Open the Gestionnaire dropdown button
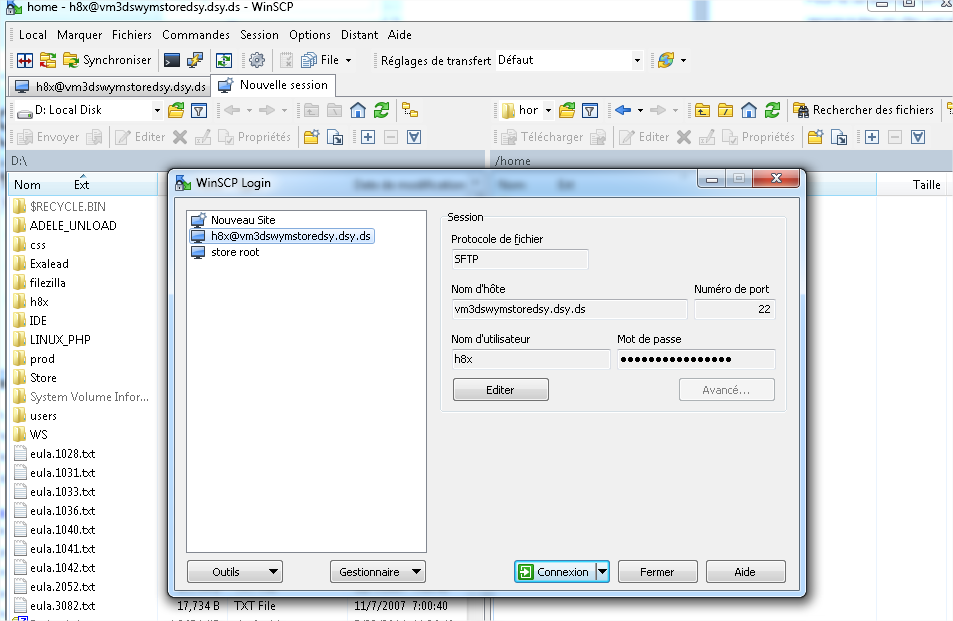953x621 pixels. tap(377, 572)
